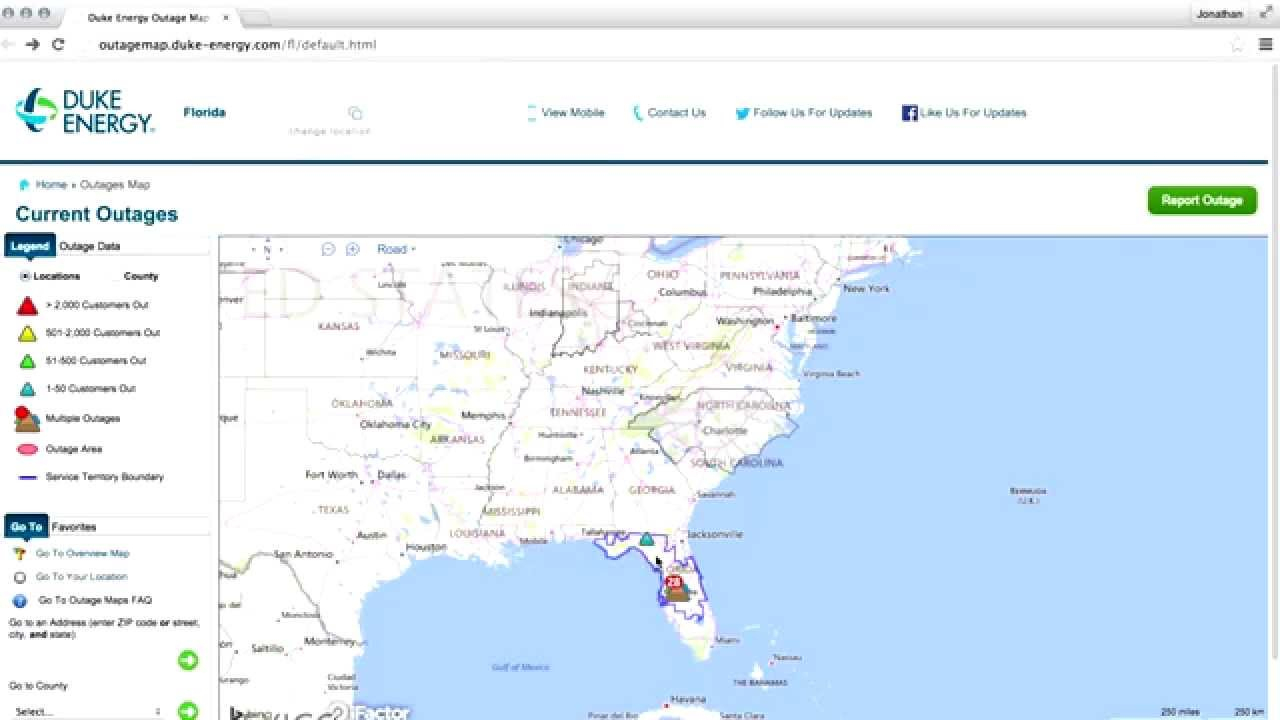Zoom in the outage map
Image resolution: width=1280 pixels, height=720 pixels.
[352, 249]
